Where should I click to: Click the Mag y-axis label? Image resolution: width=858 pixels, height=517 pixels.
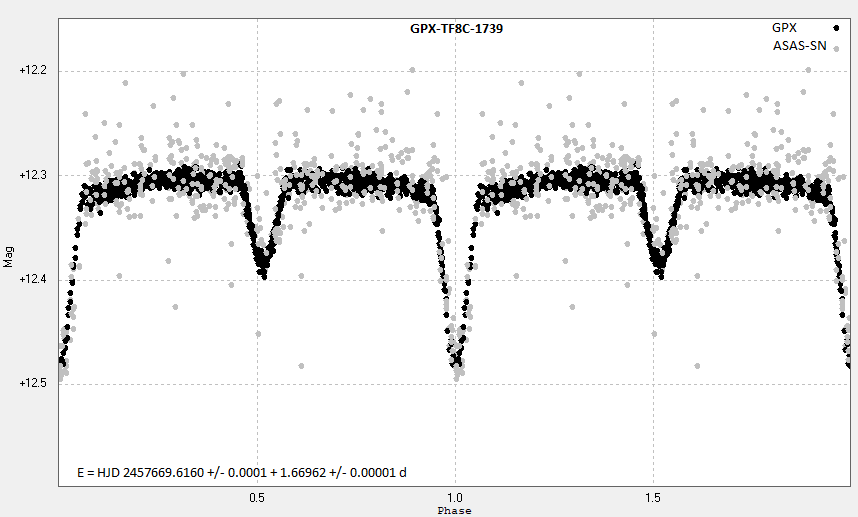point(8,257)
